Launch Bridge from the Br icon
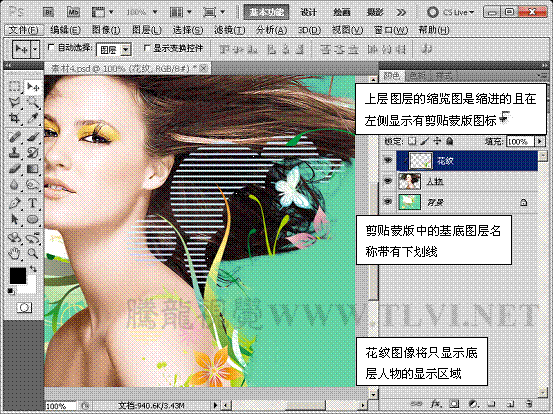The image size is (553, 414). click(x=48, y=12)
